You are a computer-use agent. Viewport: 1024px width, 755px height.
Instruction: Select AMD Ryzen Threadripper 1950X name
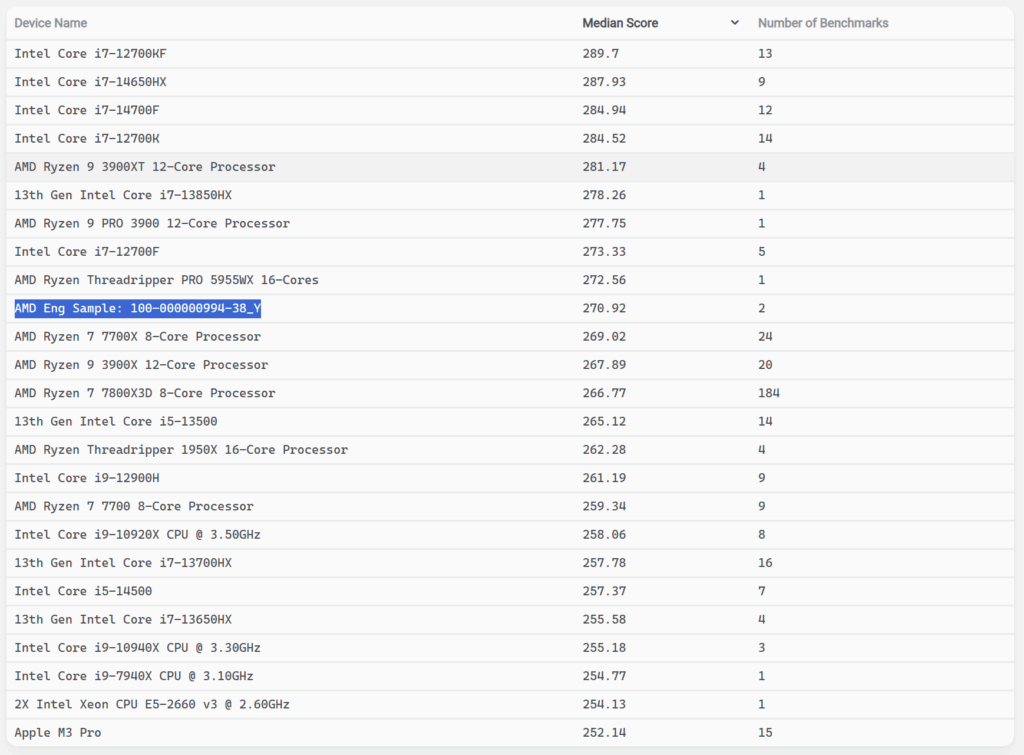point(181,449)
